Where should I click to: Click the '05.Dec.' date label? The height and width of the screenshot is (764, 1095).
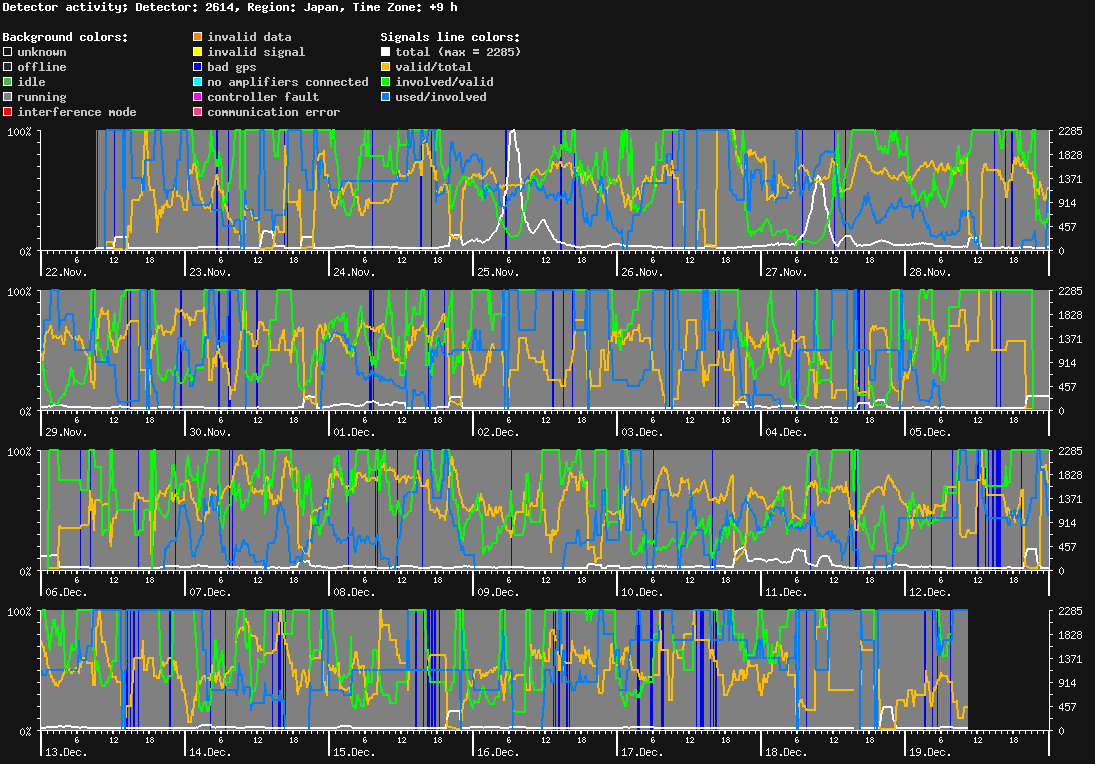930,432
